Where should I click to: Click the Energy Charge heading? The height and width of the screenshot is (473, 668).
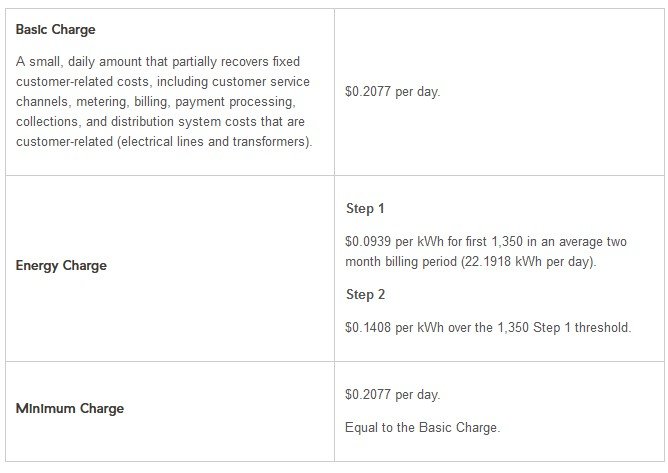pos(61,265)
